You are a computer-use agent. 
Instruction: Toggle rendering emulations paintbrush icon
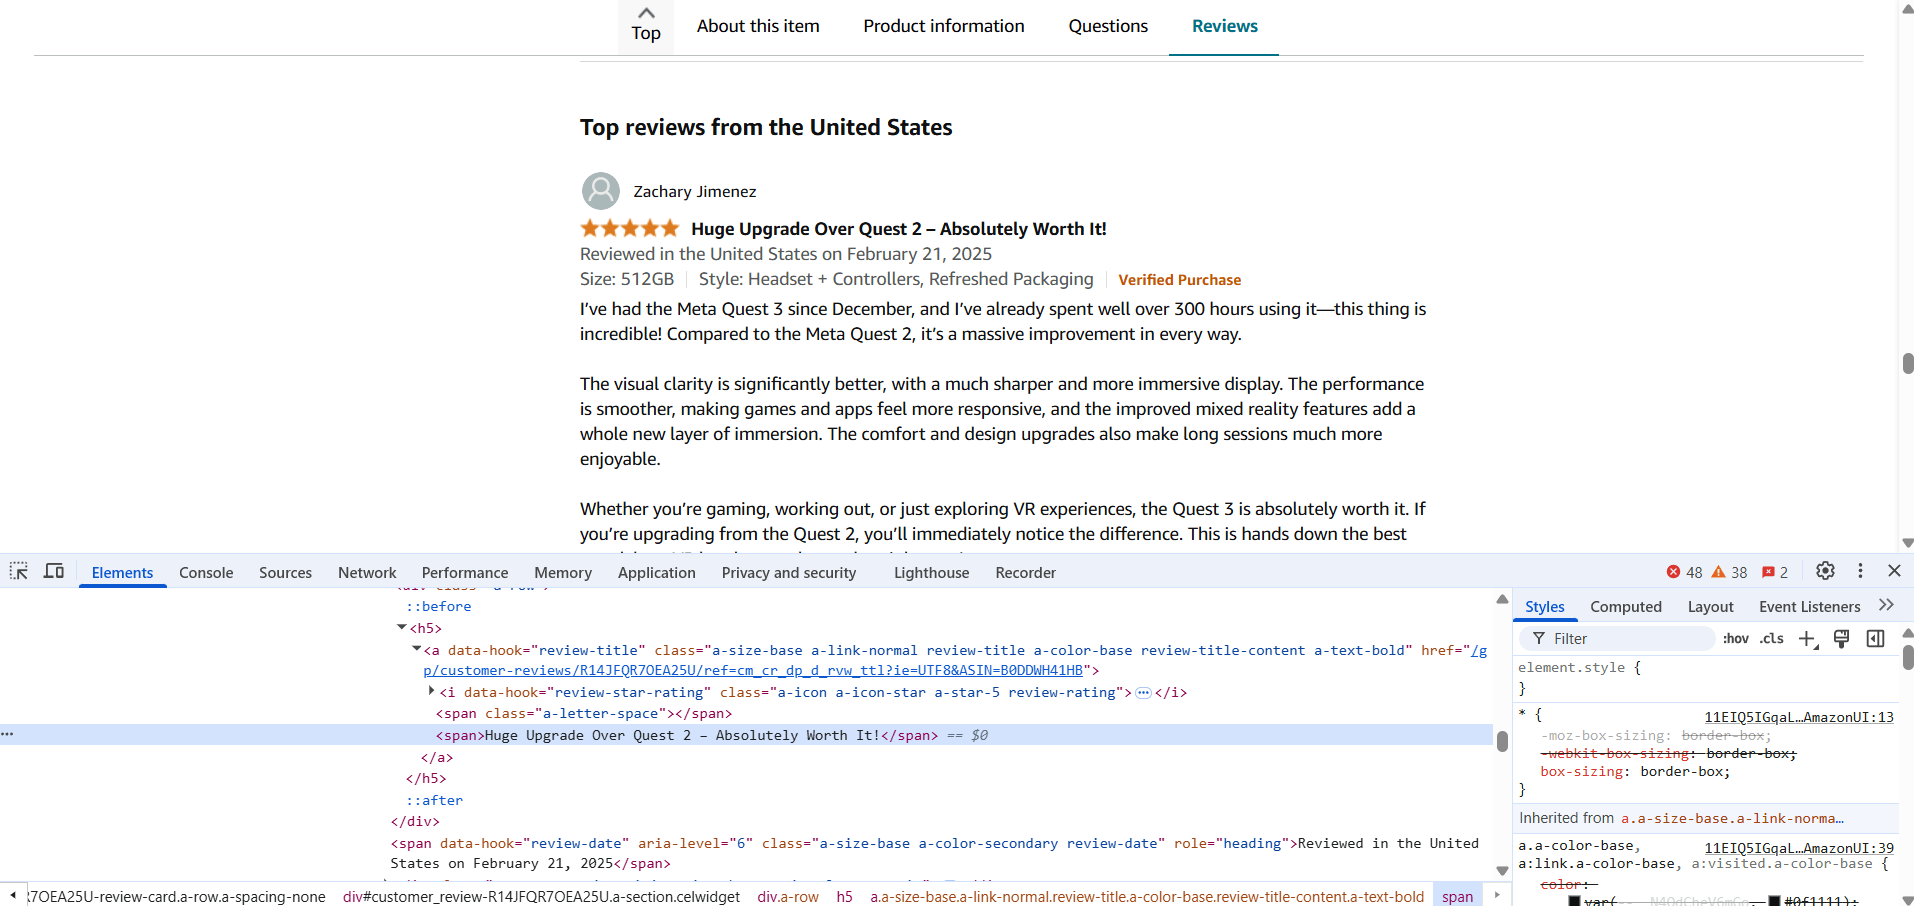click(1841, 639)
